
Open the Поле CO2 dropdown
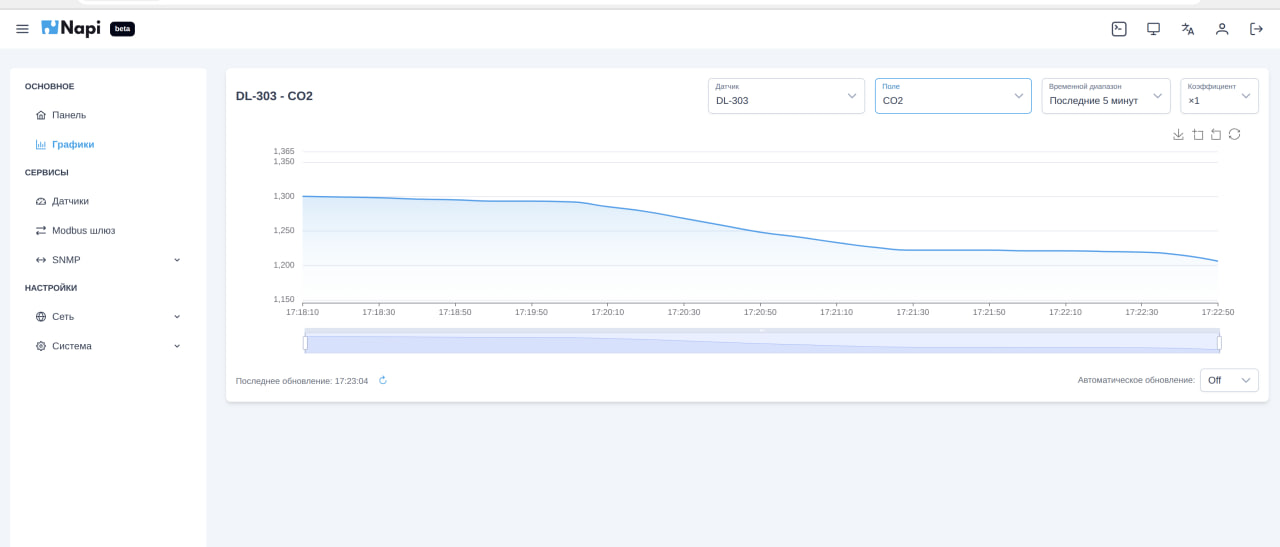click(953, 96)
